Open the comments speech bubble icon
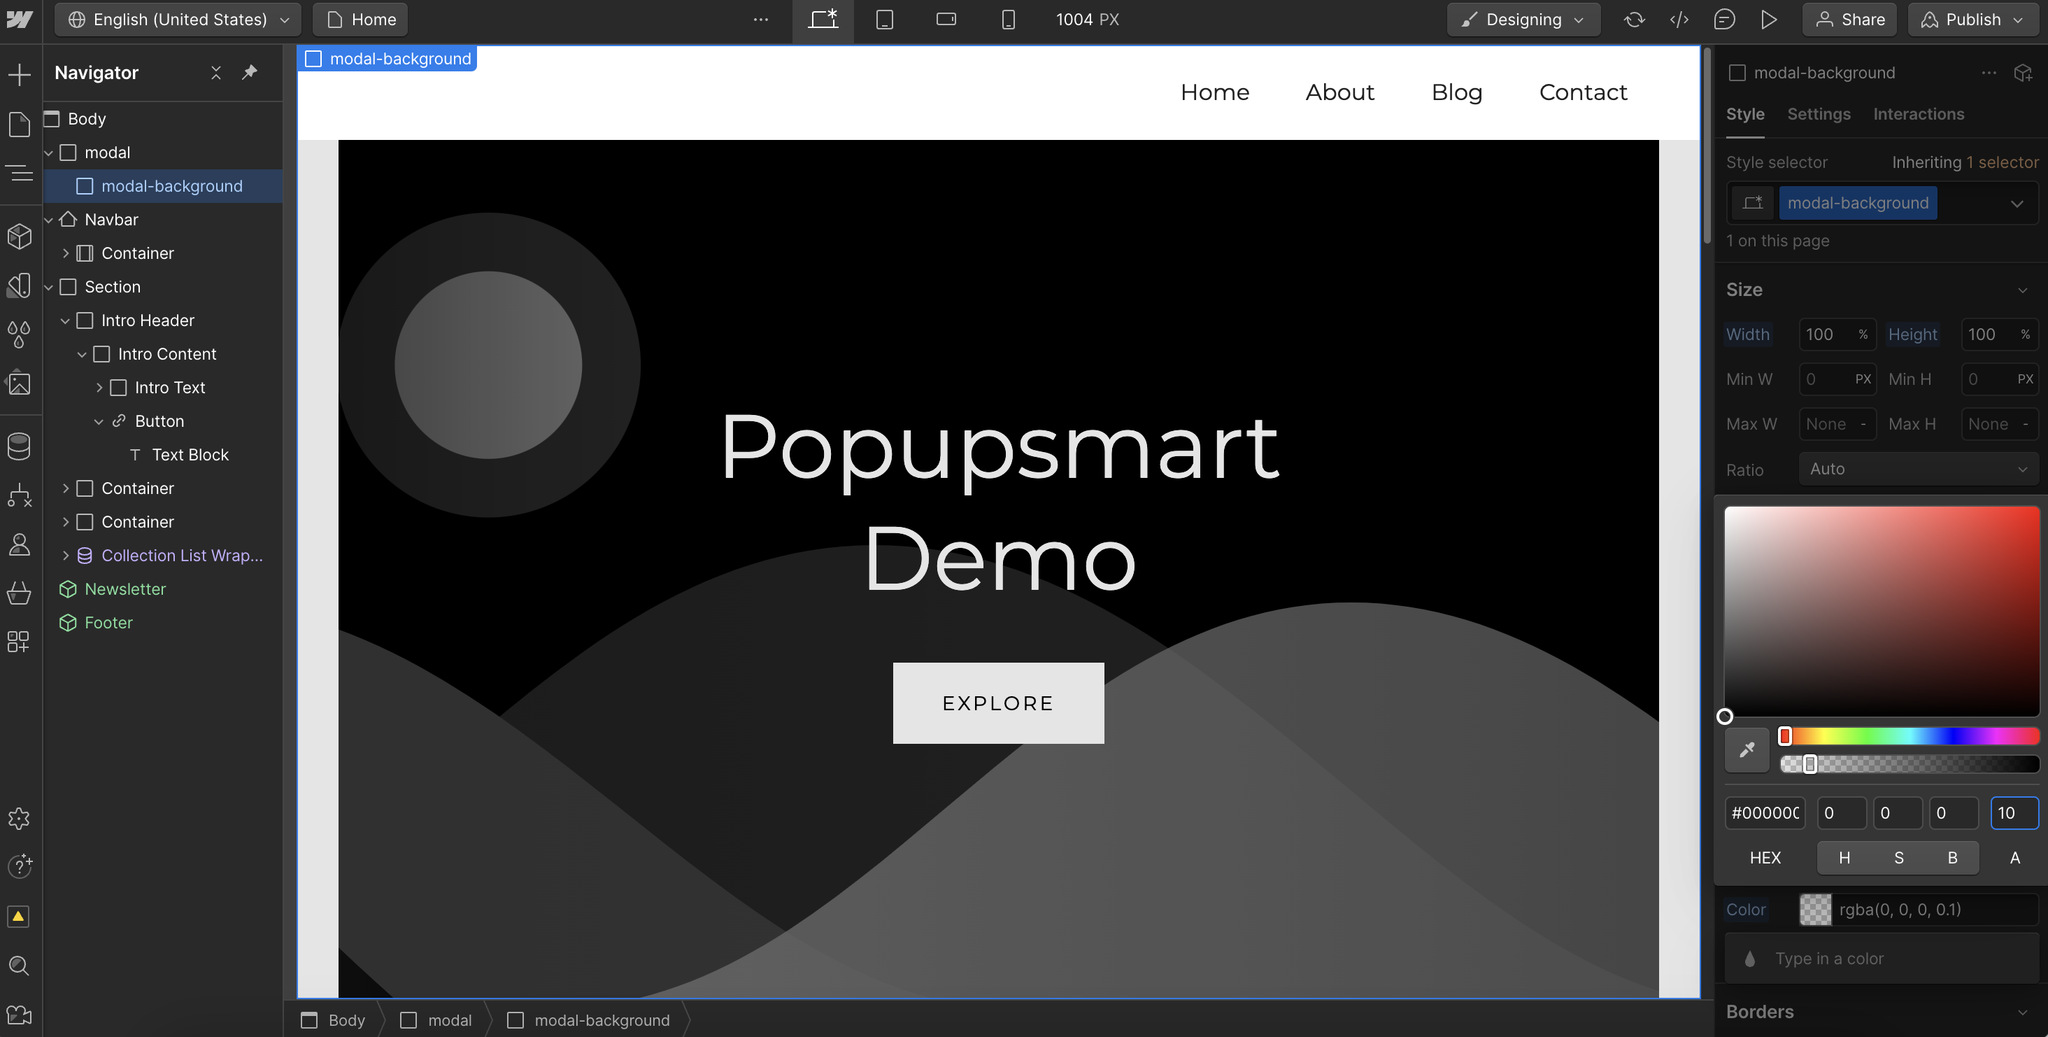Screen dimensions: 2048x1037 (1724, 20)
